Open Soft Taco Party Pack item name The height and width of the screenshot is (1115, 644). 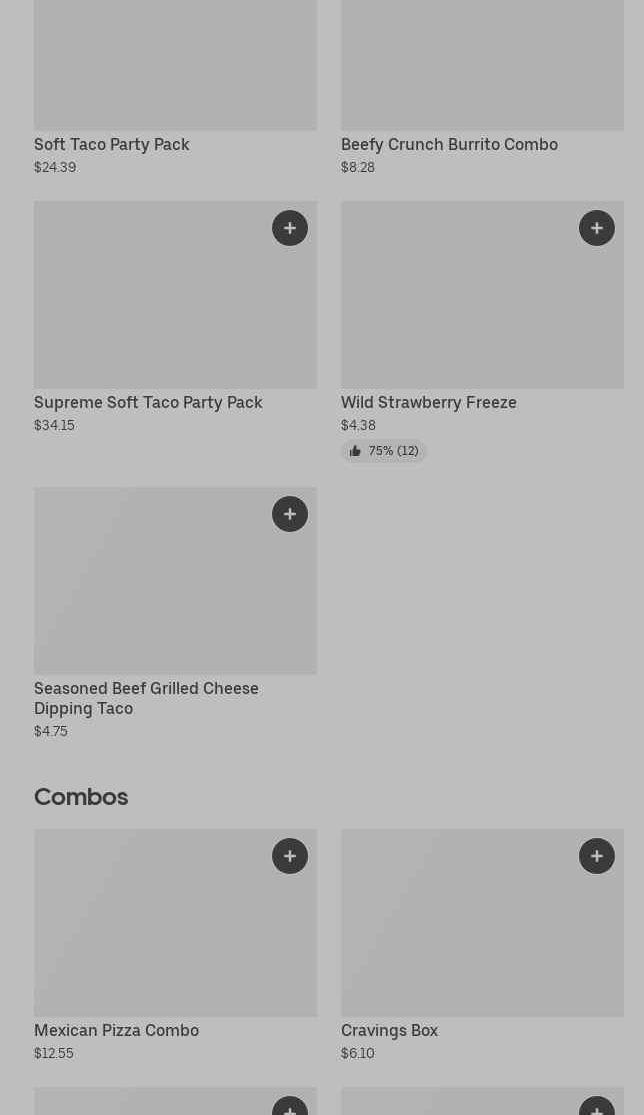(112, 145)
